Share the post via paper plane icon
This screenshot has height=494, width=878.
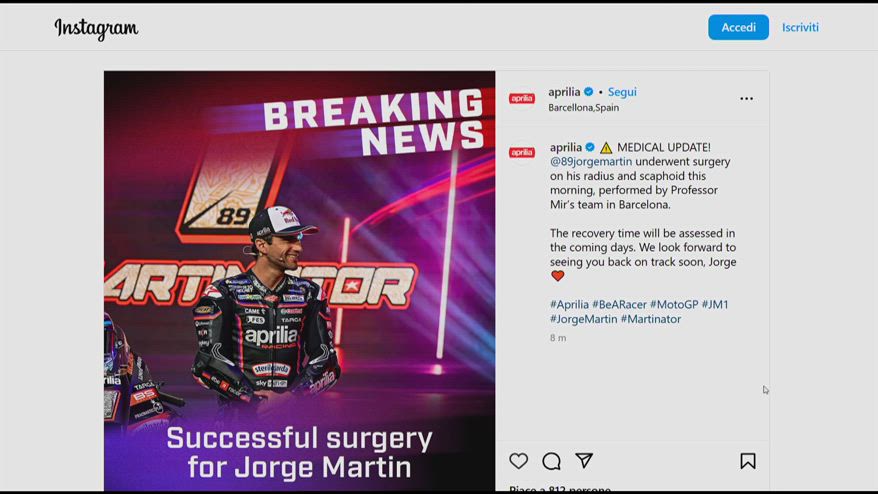point(584,460)
